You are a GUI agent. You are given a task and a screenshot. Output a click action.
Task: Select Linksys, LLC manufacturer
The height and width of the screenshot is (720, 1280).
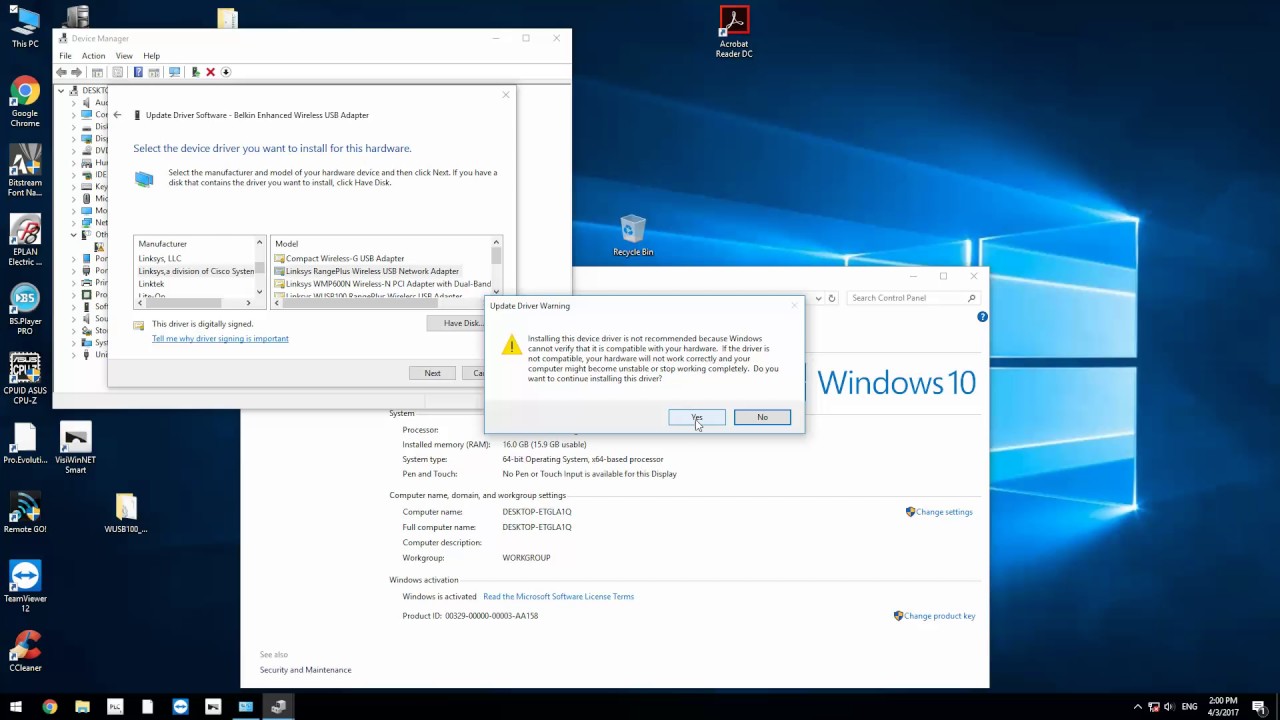(160, 258)
